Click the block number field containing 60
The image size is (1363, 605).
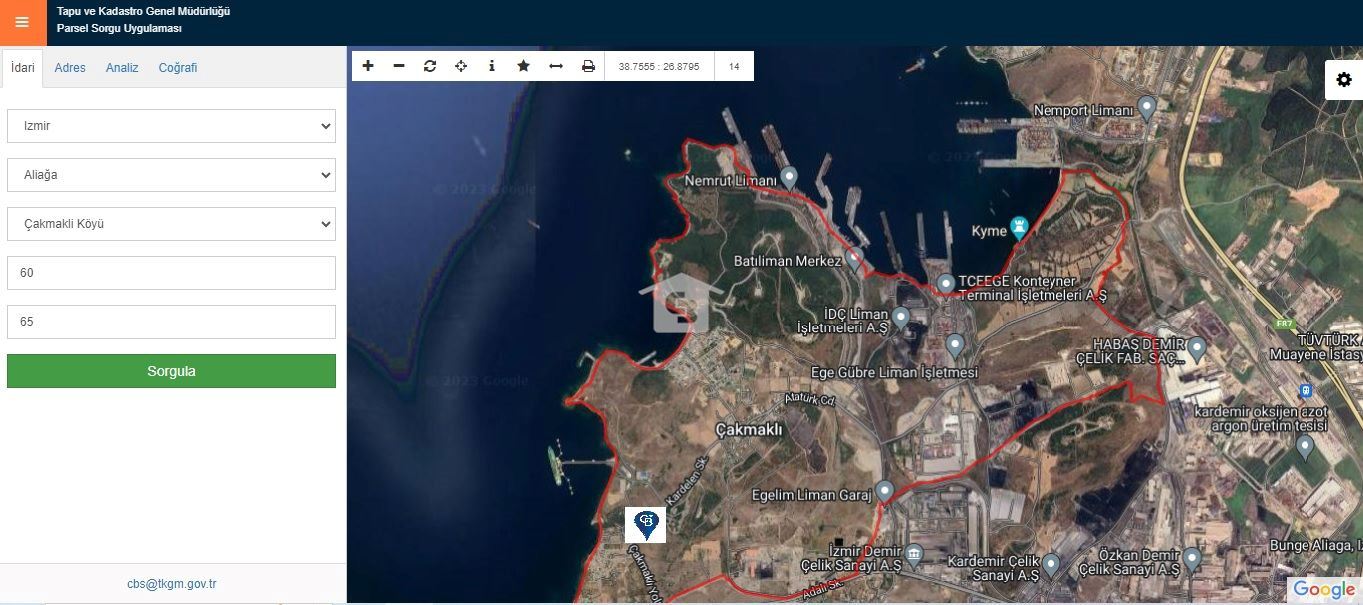pyautogui.click(x=171, y=273)
